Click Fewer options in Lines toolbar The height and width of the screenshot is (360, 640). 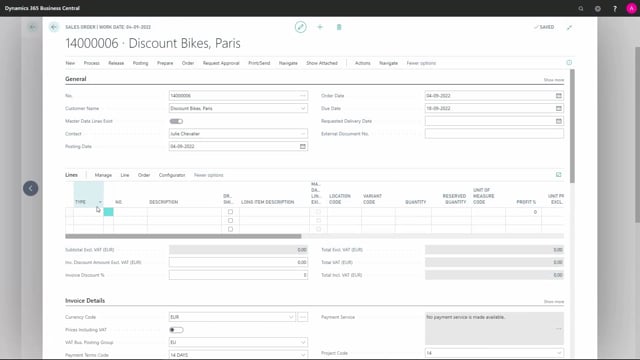[x=209, y=175]
